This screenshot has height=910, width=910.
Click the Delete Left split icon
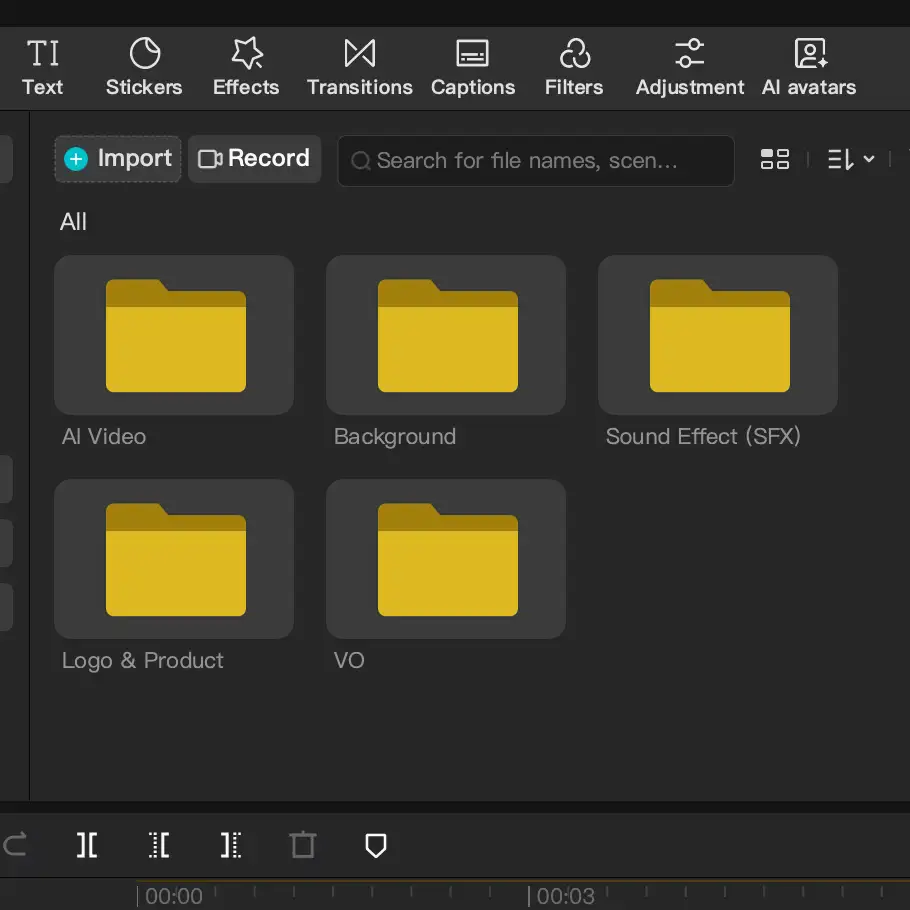[158, 845]
